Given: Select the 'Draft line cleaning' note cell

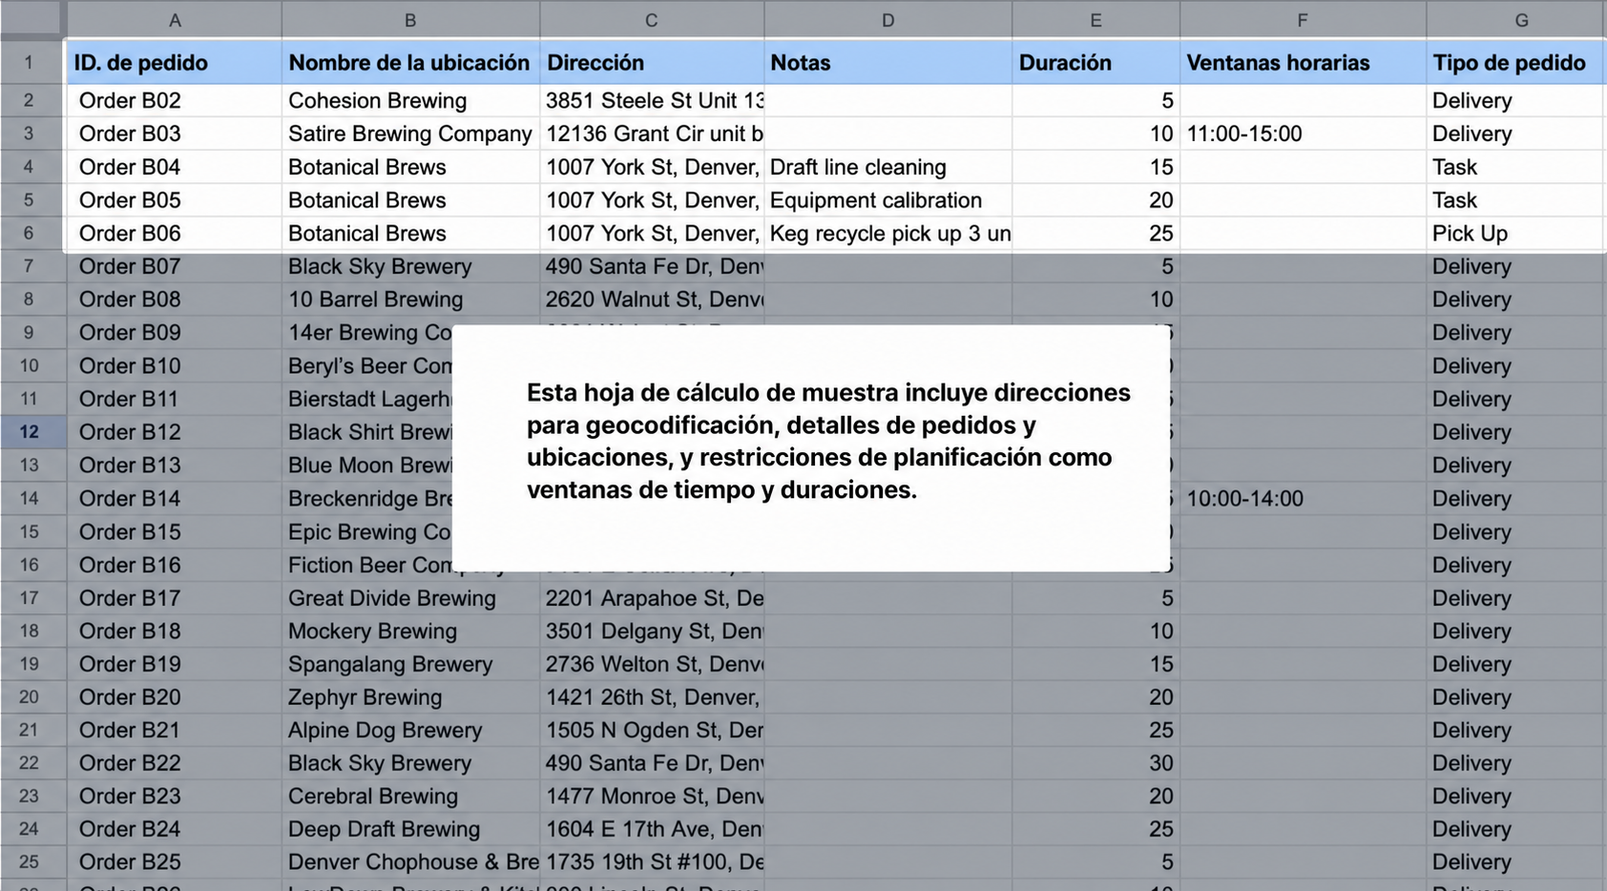Looking at the screenshot, I should point(888,166).
